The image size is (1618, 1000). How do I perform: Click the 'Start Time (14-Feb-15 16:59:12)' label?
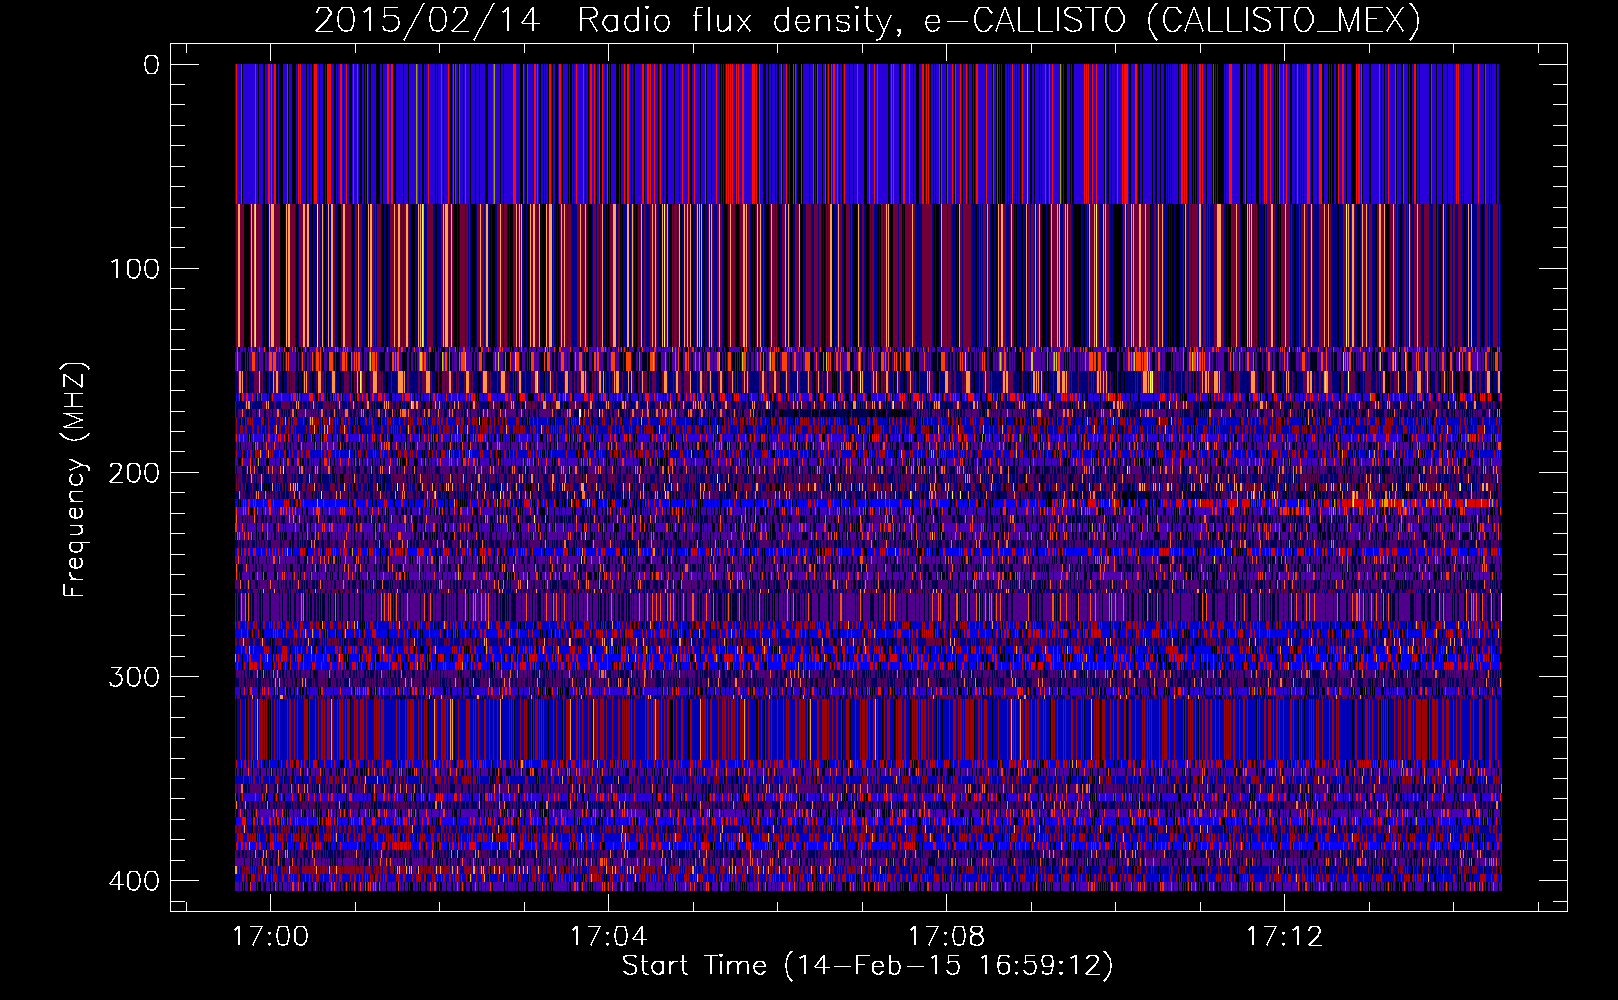pos(867,966)
